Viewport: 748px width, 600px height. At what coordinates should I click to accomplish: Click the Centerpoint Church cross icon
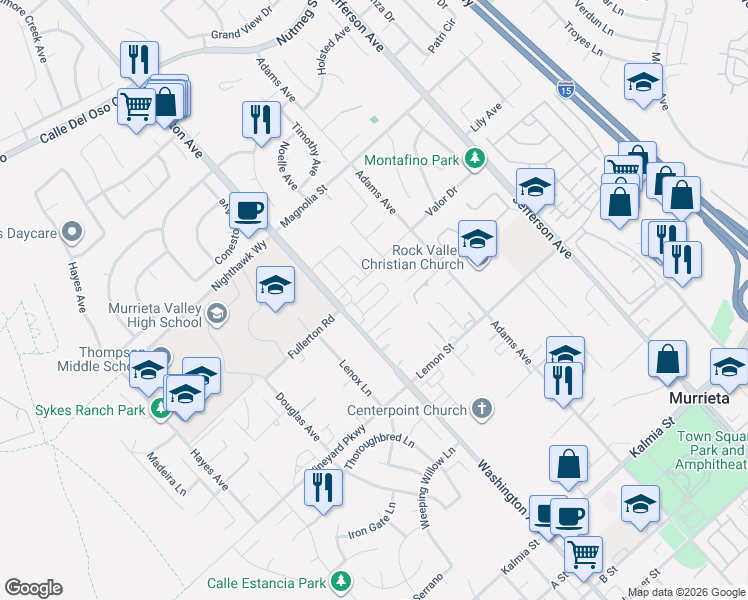482,409
